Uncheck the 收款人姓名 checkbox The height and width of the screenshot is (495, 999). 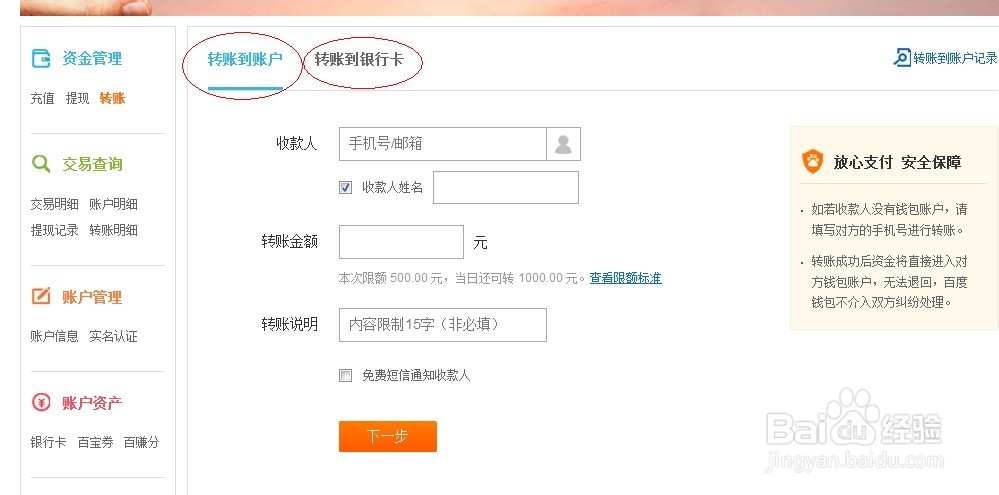[345, 187]
